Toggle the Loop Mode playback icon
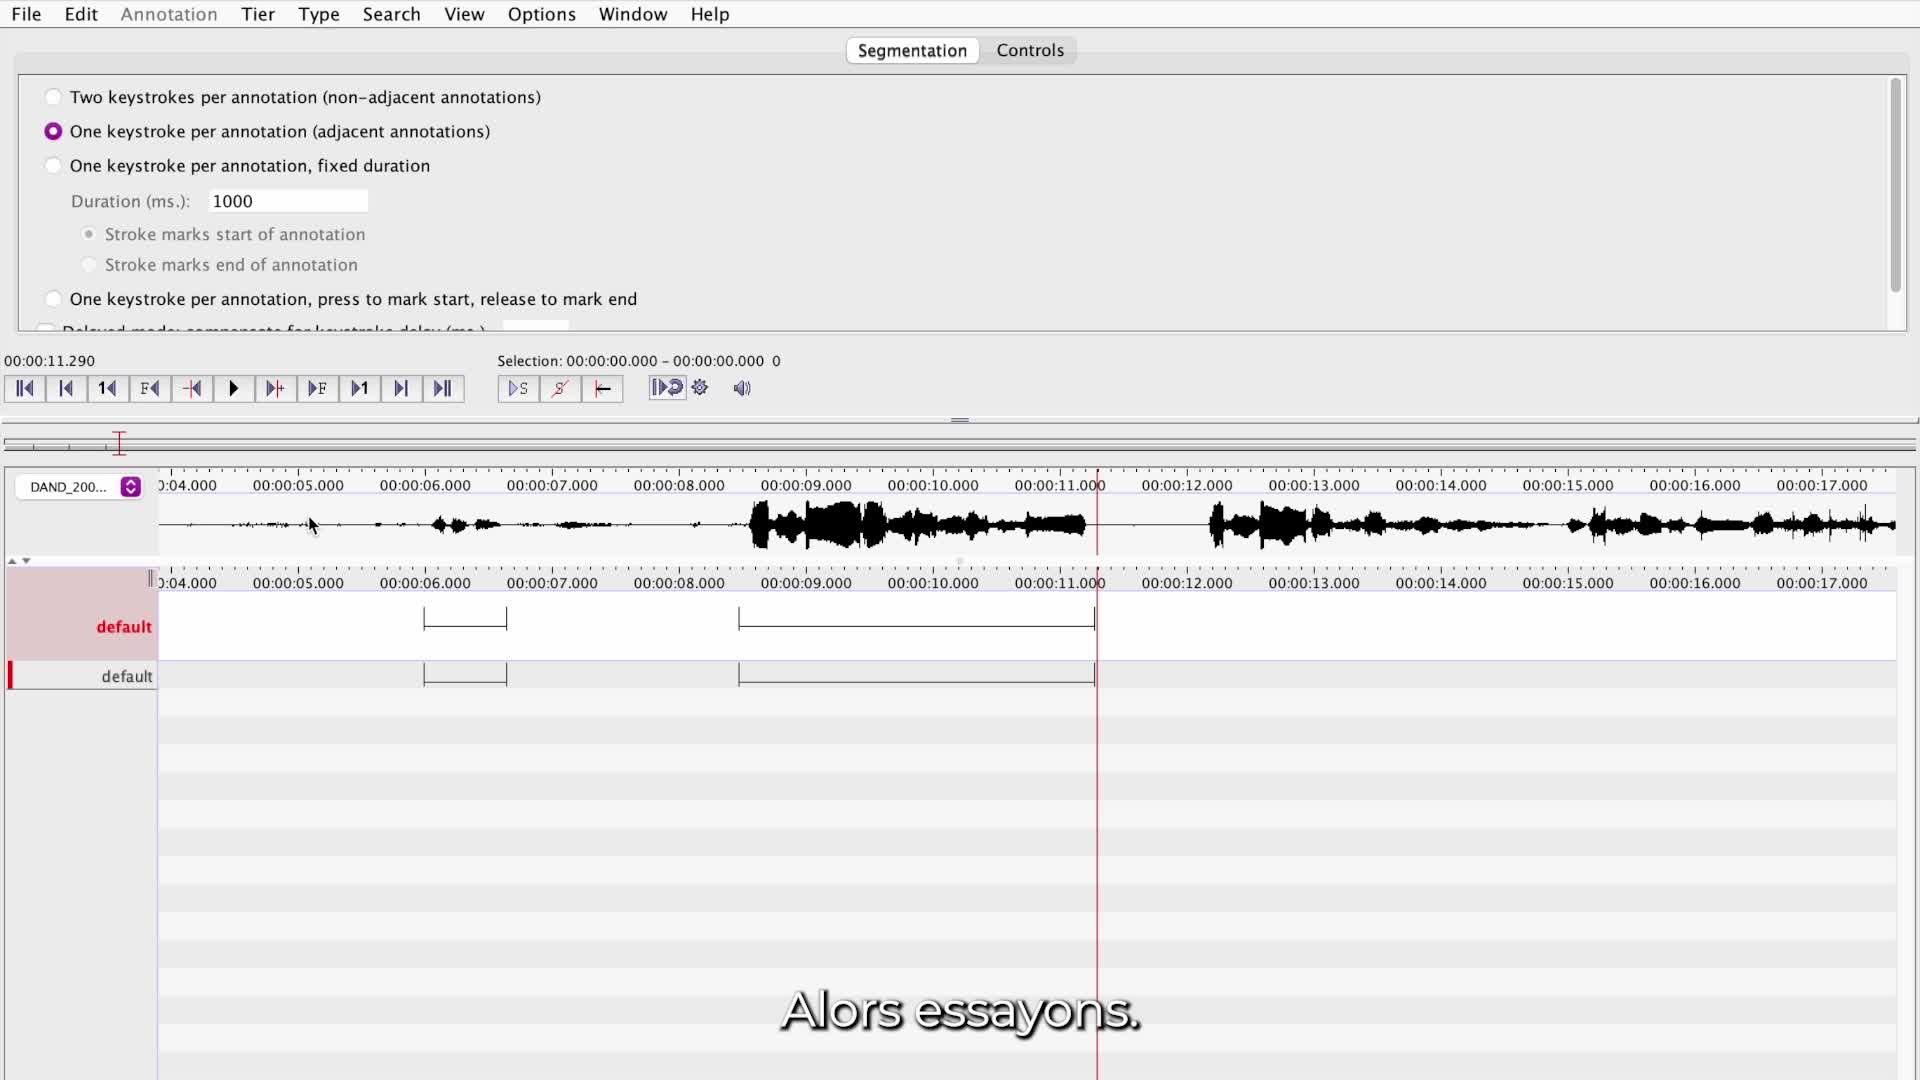1920x1080 pixels. coord(666,388)
